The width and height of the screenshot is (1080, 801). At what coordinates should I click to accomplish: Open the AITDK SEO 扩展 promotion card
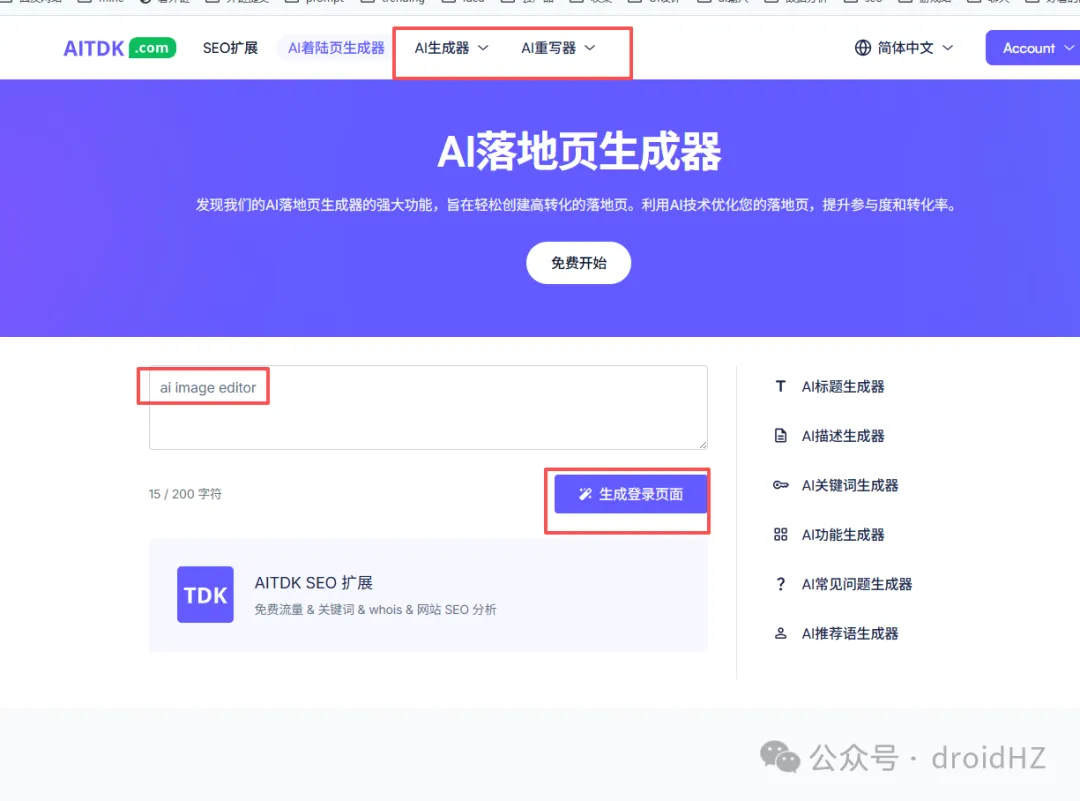pyautogui.click(x=428, y=594)
